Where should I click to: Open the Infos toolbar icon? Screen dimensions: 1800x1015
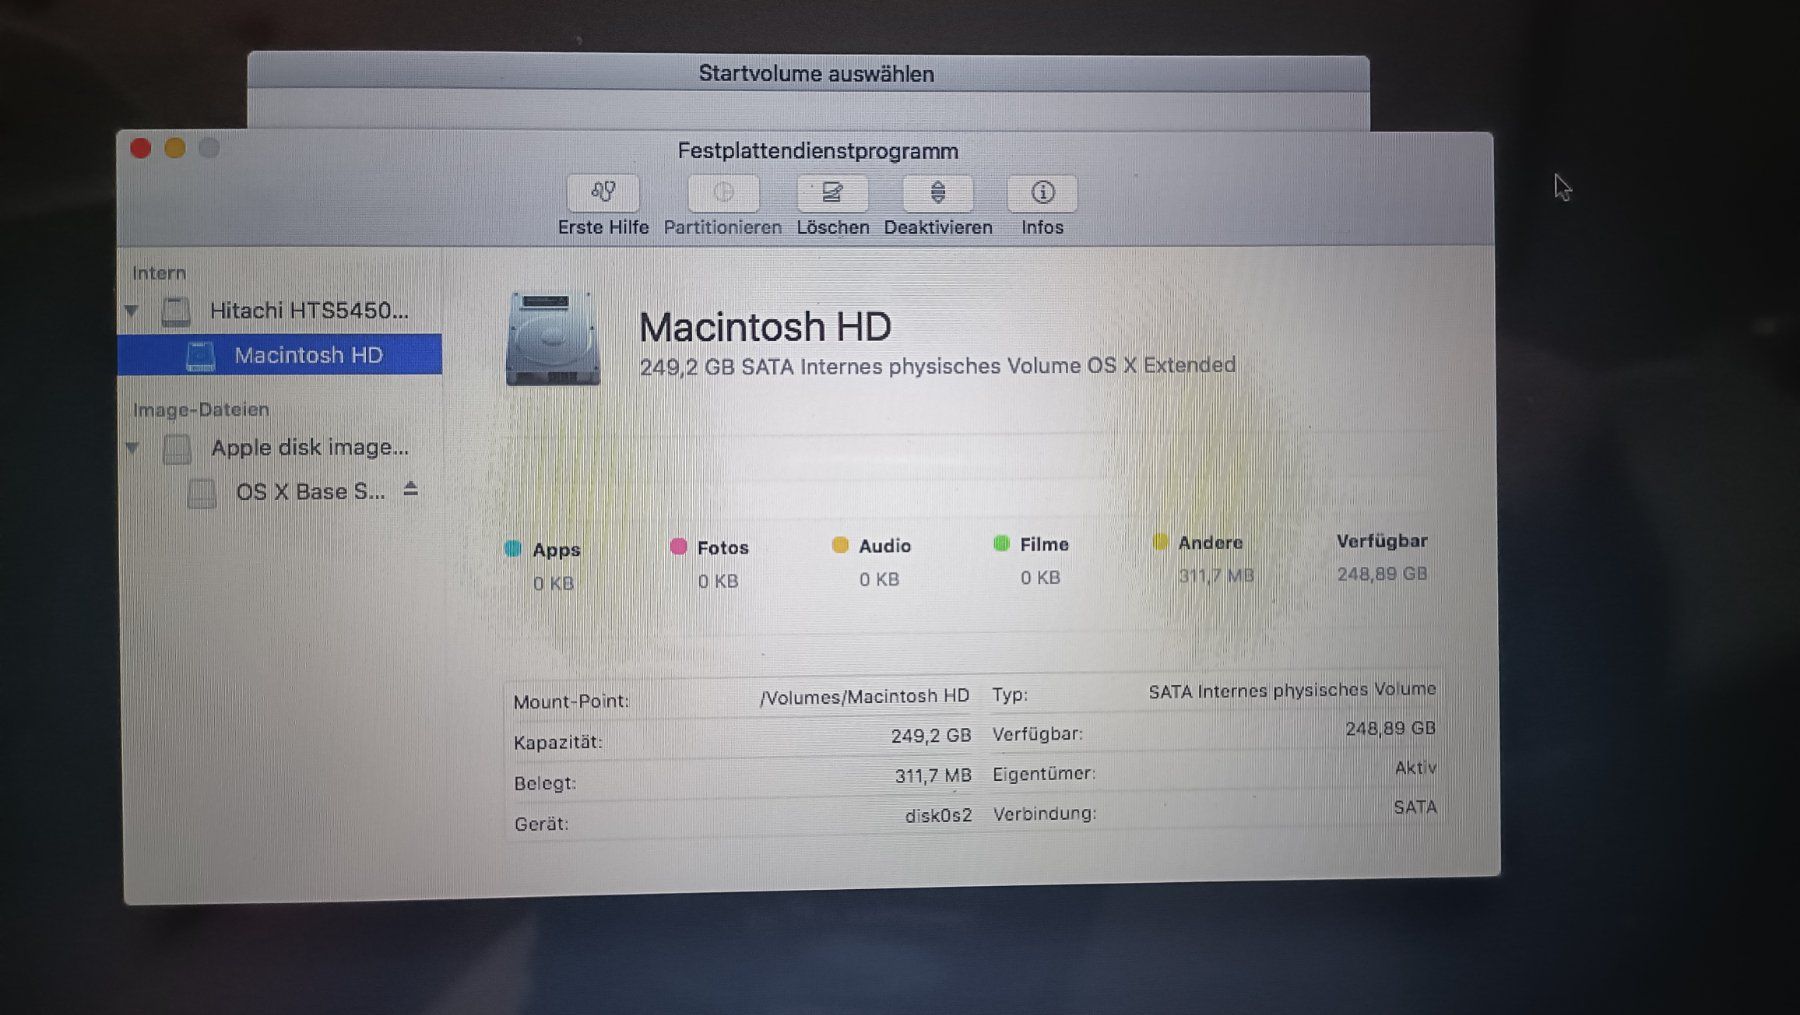[1042, 192]
